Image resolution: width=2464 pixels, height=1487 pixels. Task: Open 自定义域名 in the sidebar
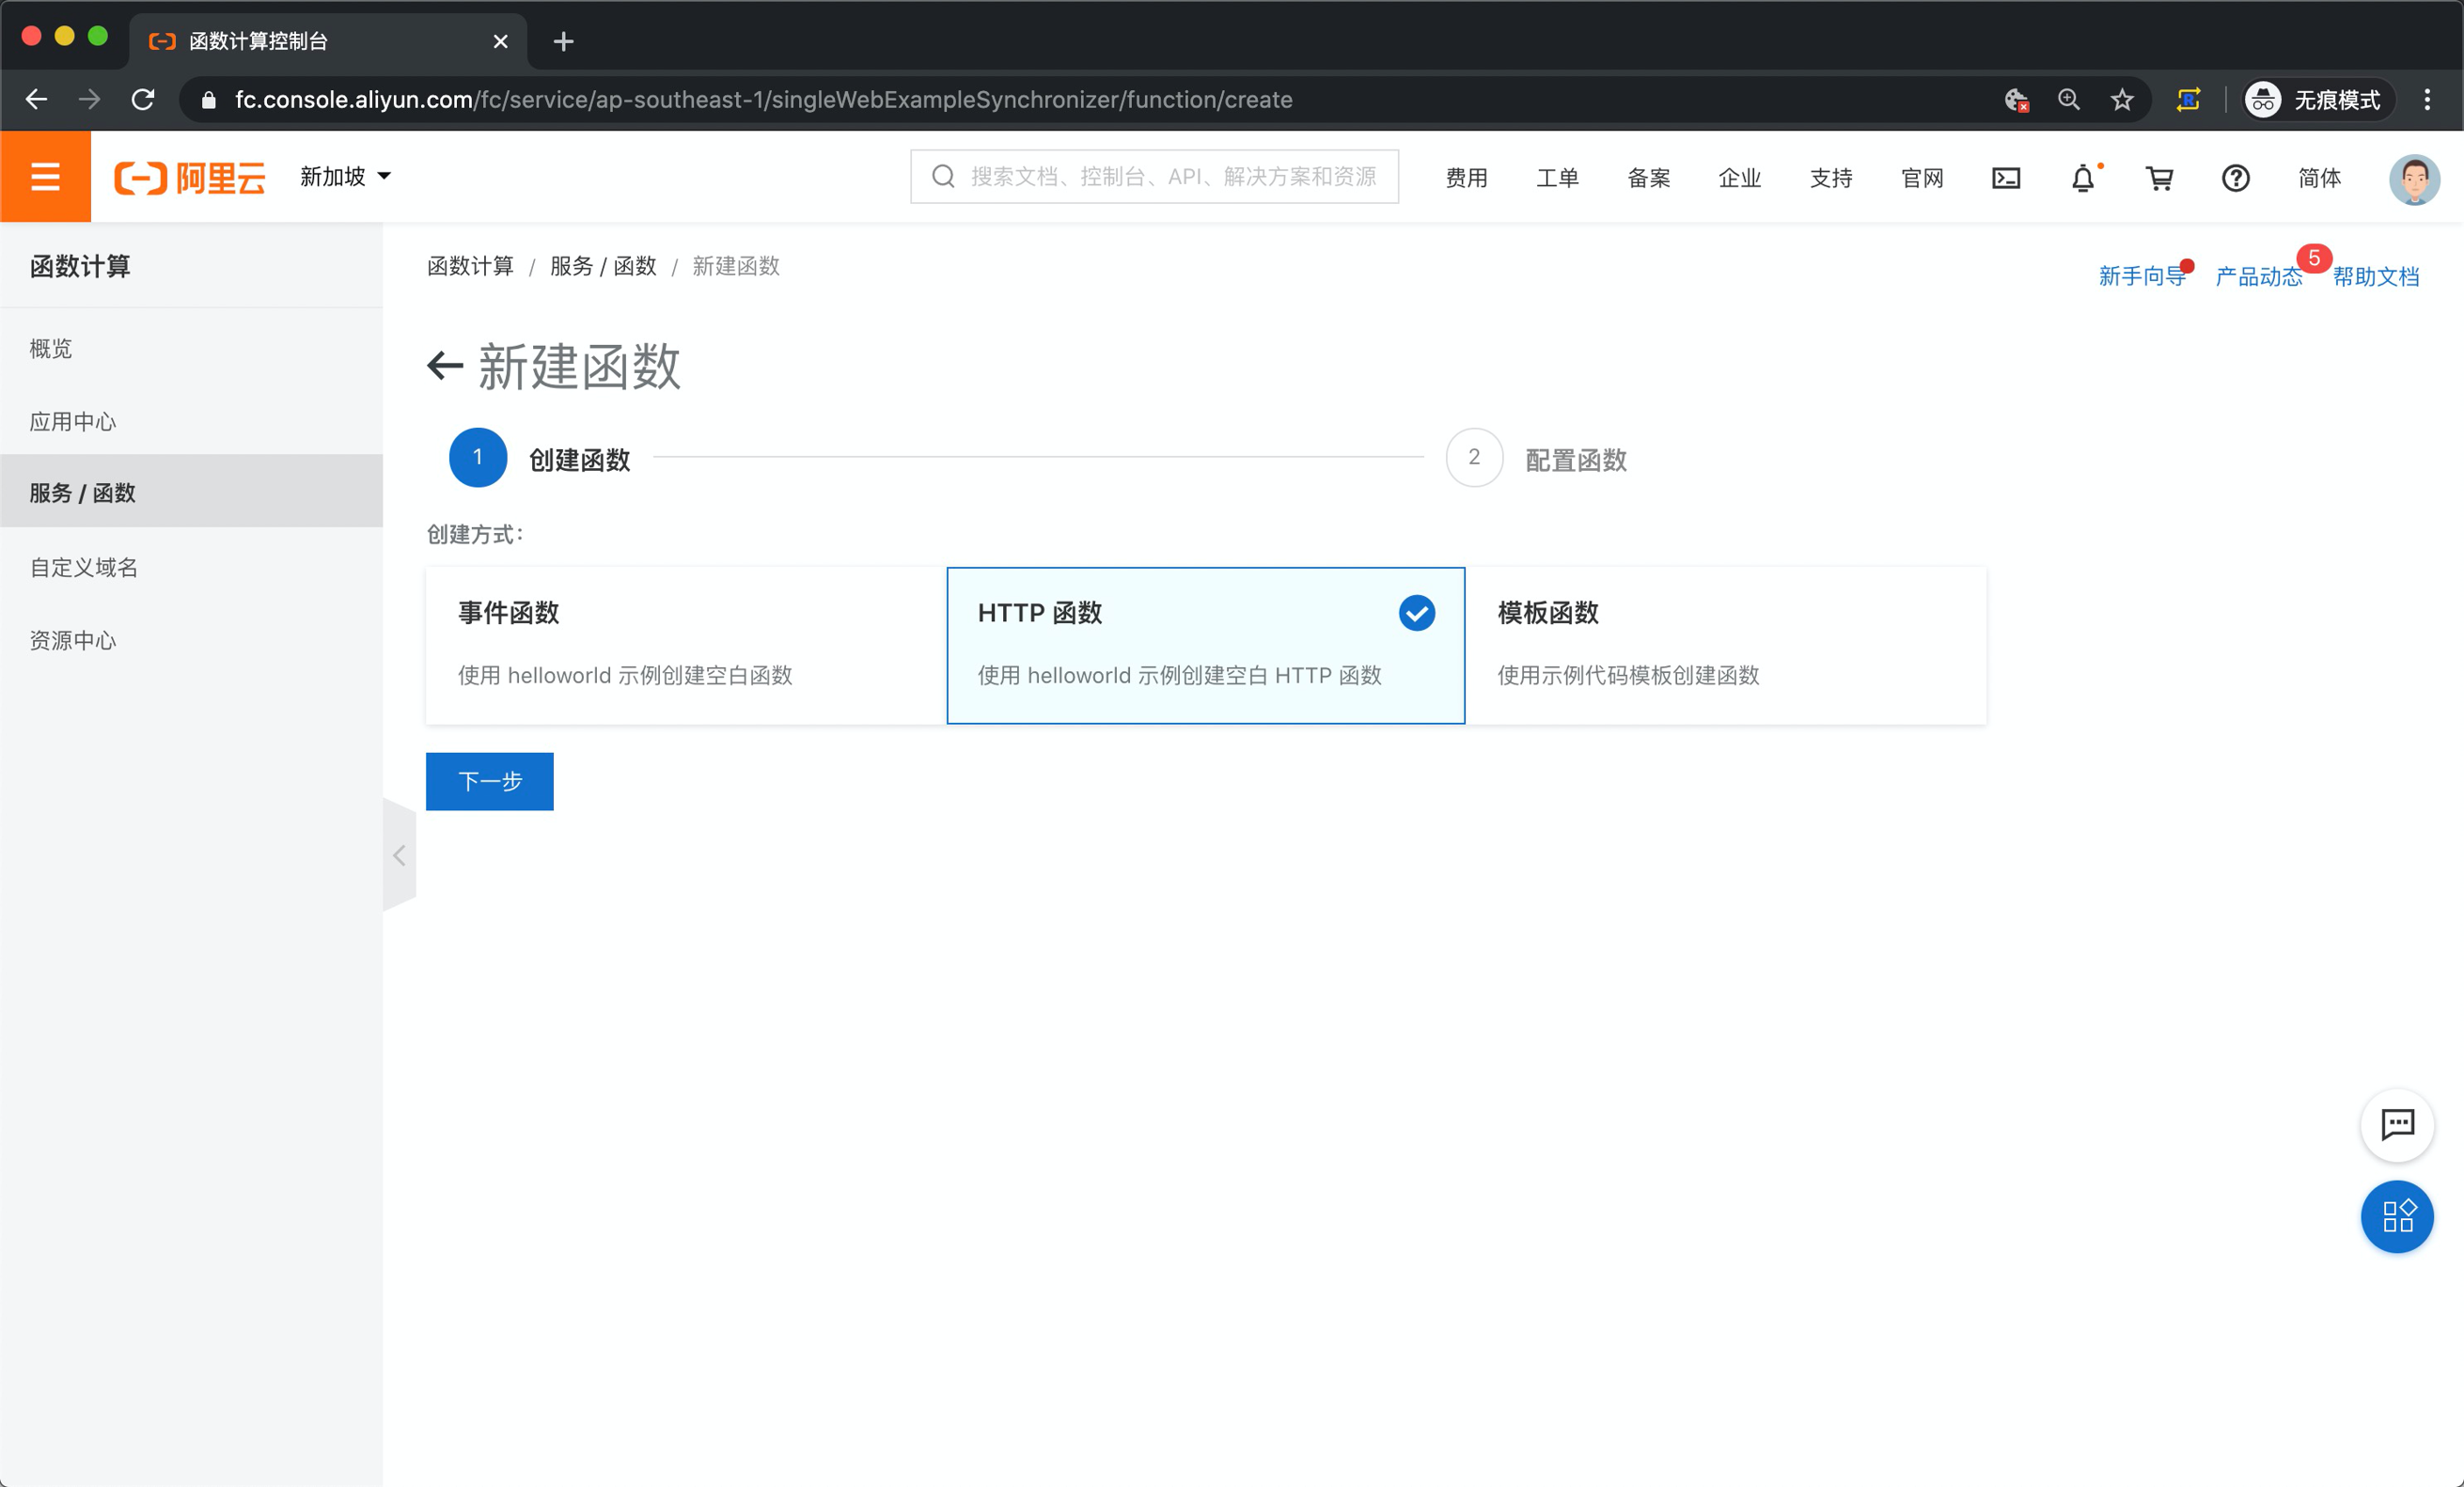pos(84,568)
